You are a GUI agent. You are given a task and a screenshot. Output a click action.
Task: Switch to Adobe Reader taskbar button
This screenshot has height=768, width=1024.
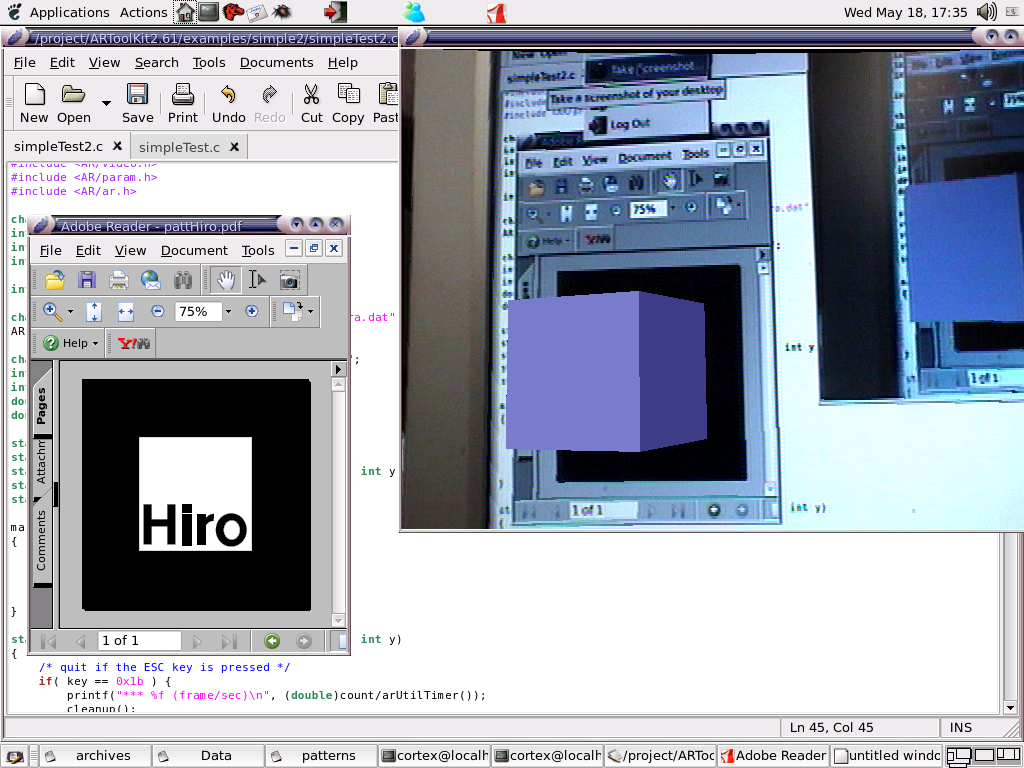(x=774, y=756)
